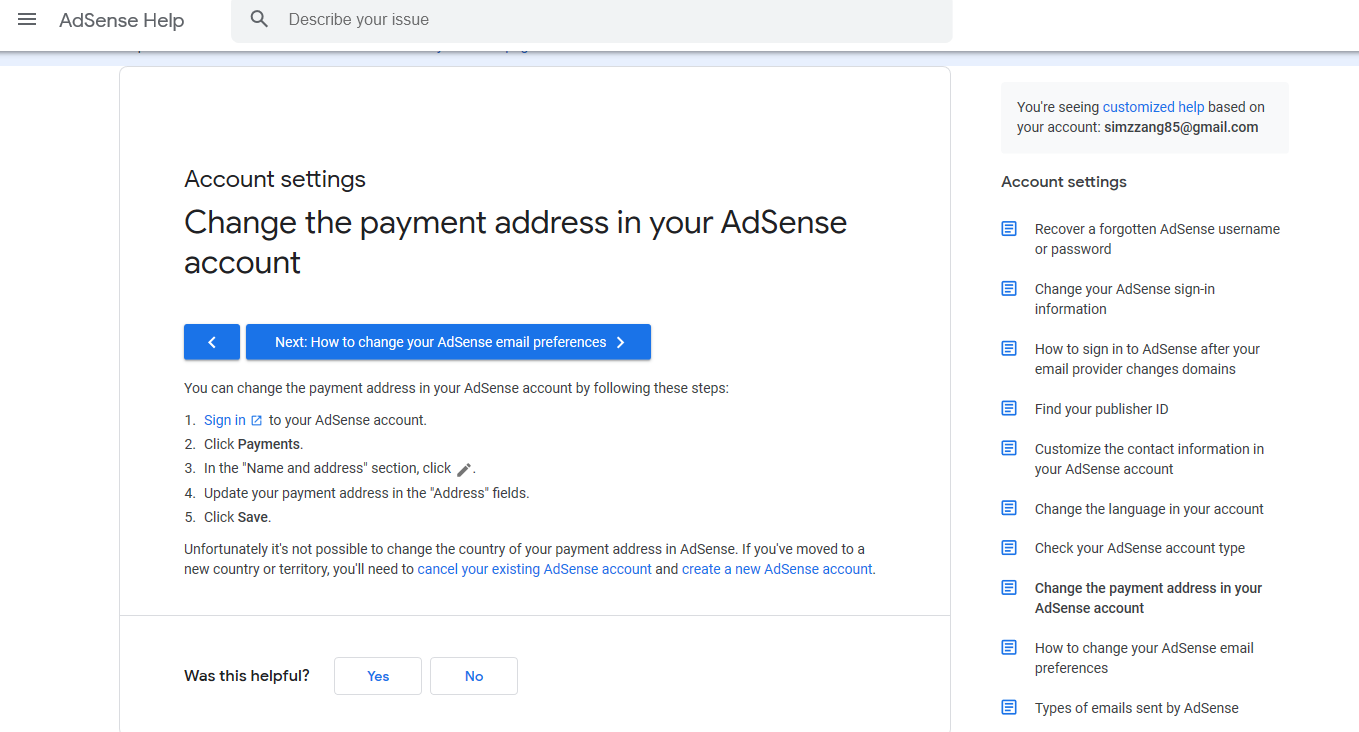Open create a new AdSense account link
The width and height of the screenshot is (1359, 732).
tap(777, 569)
